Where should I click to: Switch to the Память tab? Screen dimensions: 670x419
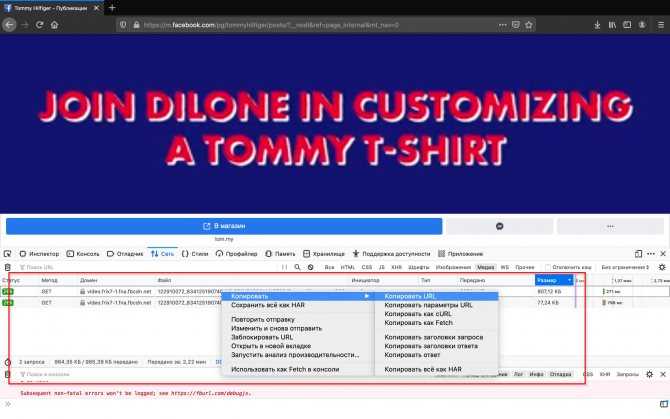pos(280,254)
